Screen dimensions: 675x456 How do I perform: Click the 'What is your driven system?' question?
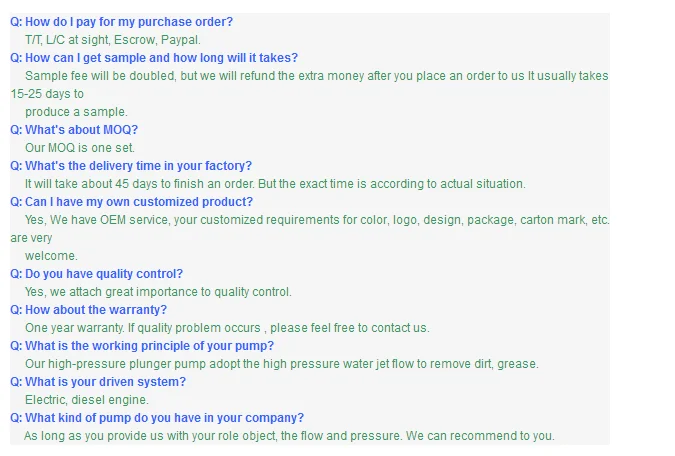[98, 382]
